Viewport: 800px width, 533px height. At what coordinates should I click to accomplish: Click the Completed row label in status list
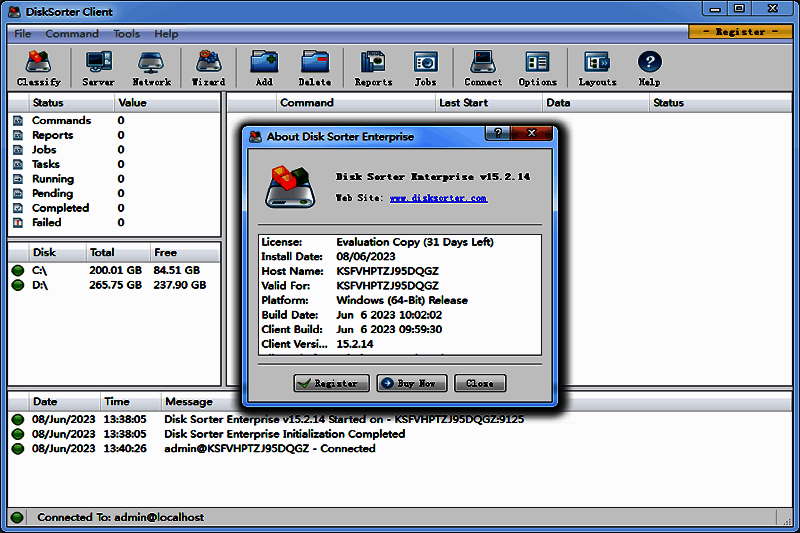60,208
